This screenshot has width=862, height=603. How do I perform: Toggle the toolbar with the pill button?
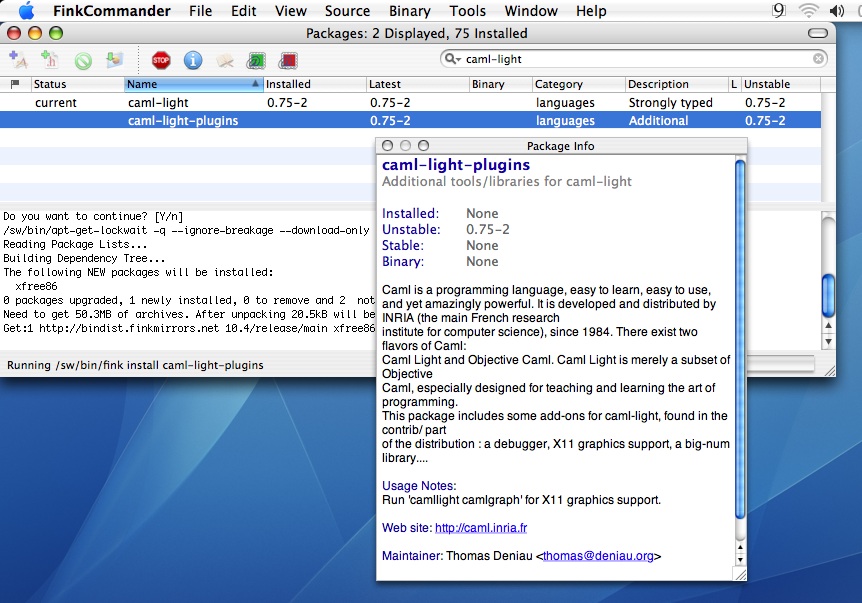click(x=817, y=34)
